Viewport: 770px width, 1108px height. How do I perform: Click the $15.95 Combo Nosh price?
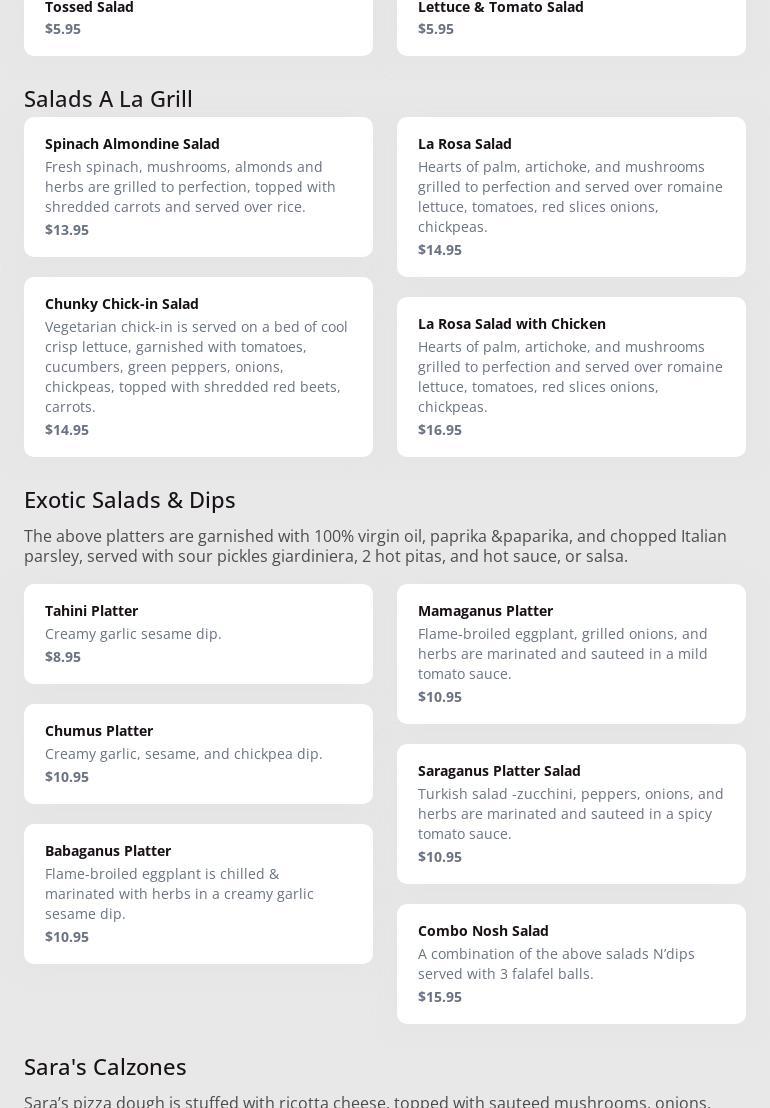(x=440, y=997)
